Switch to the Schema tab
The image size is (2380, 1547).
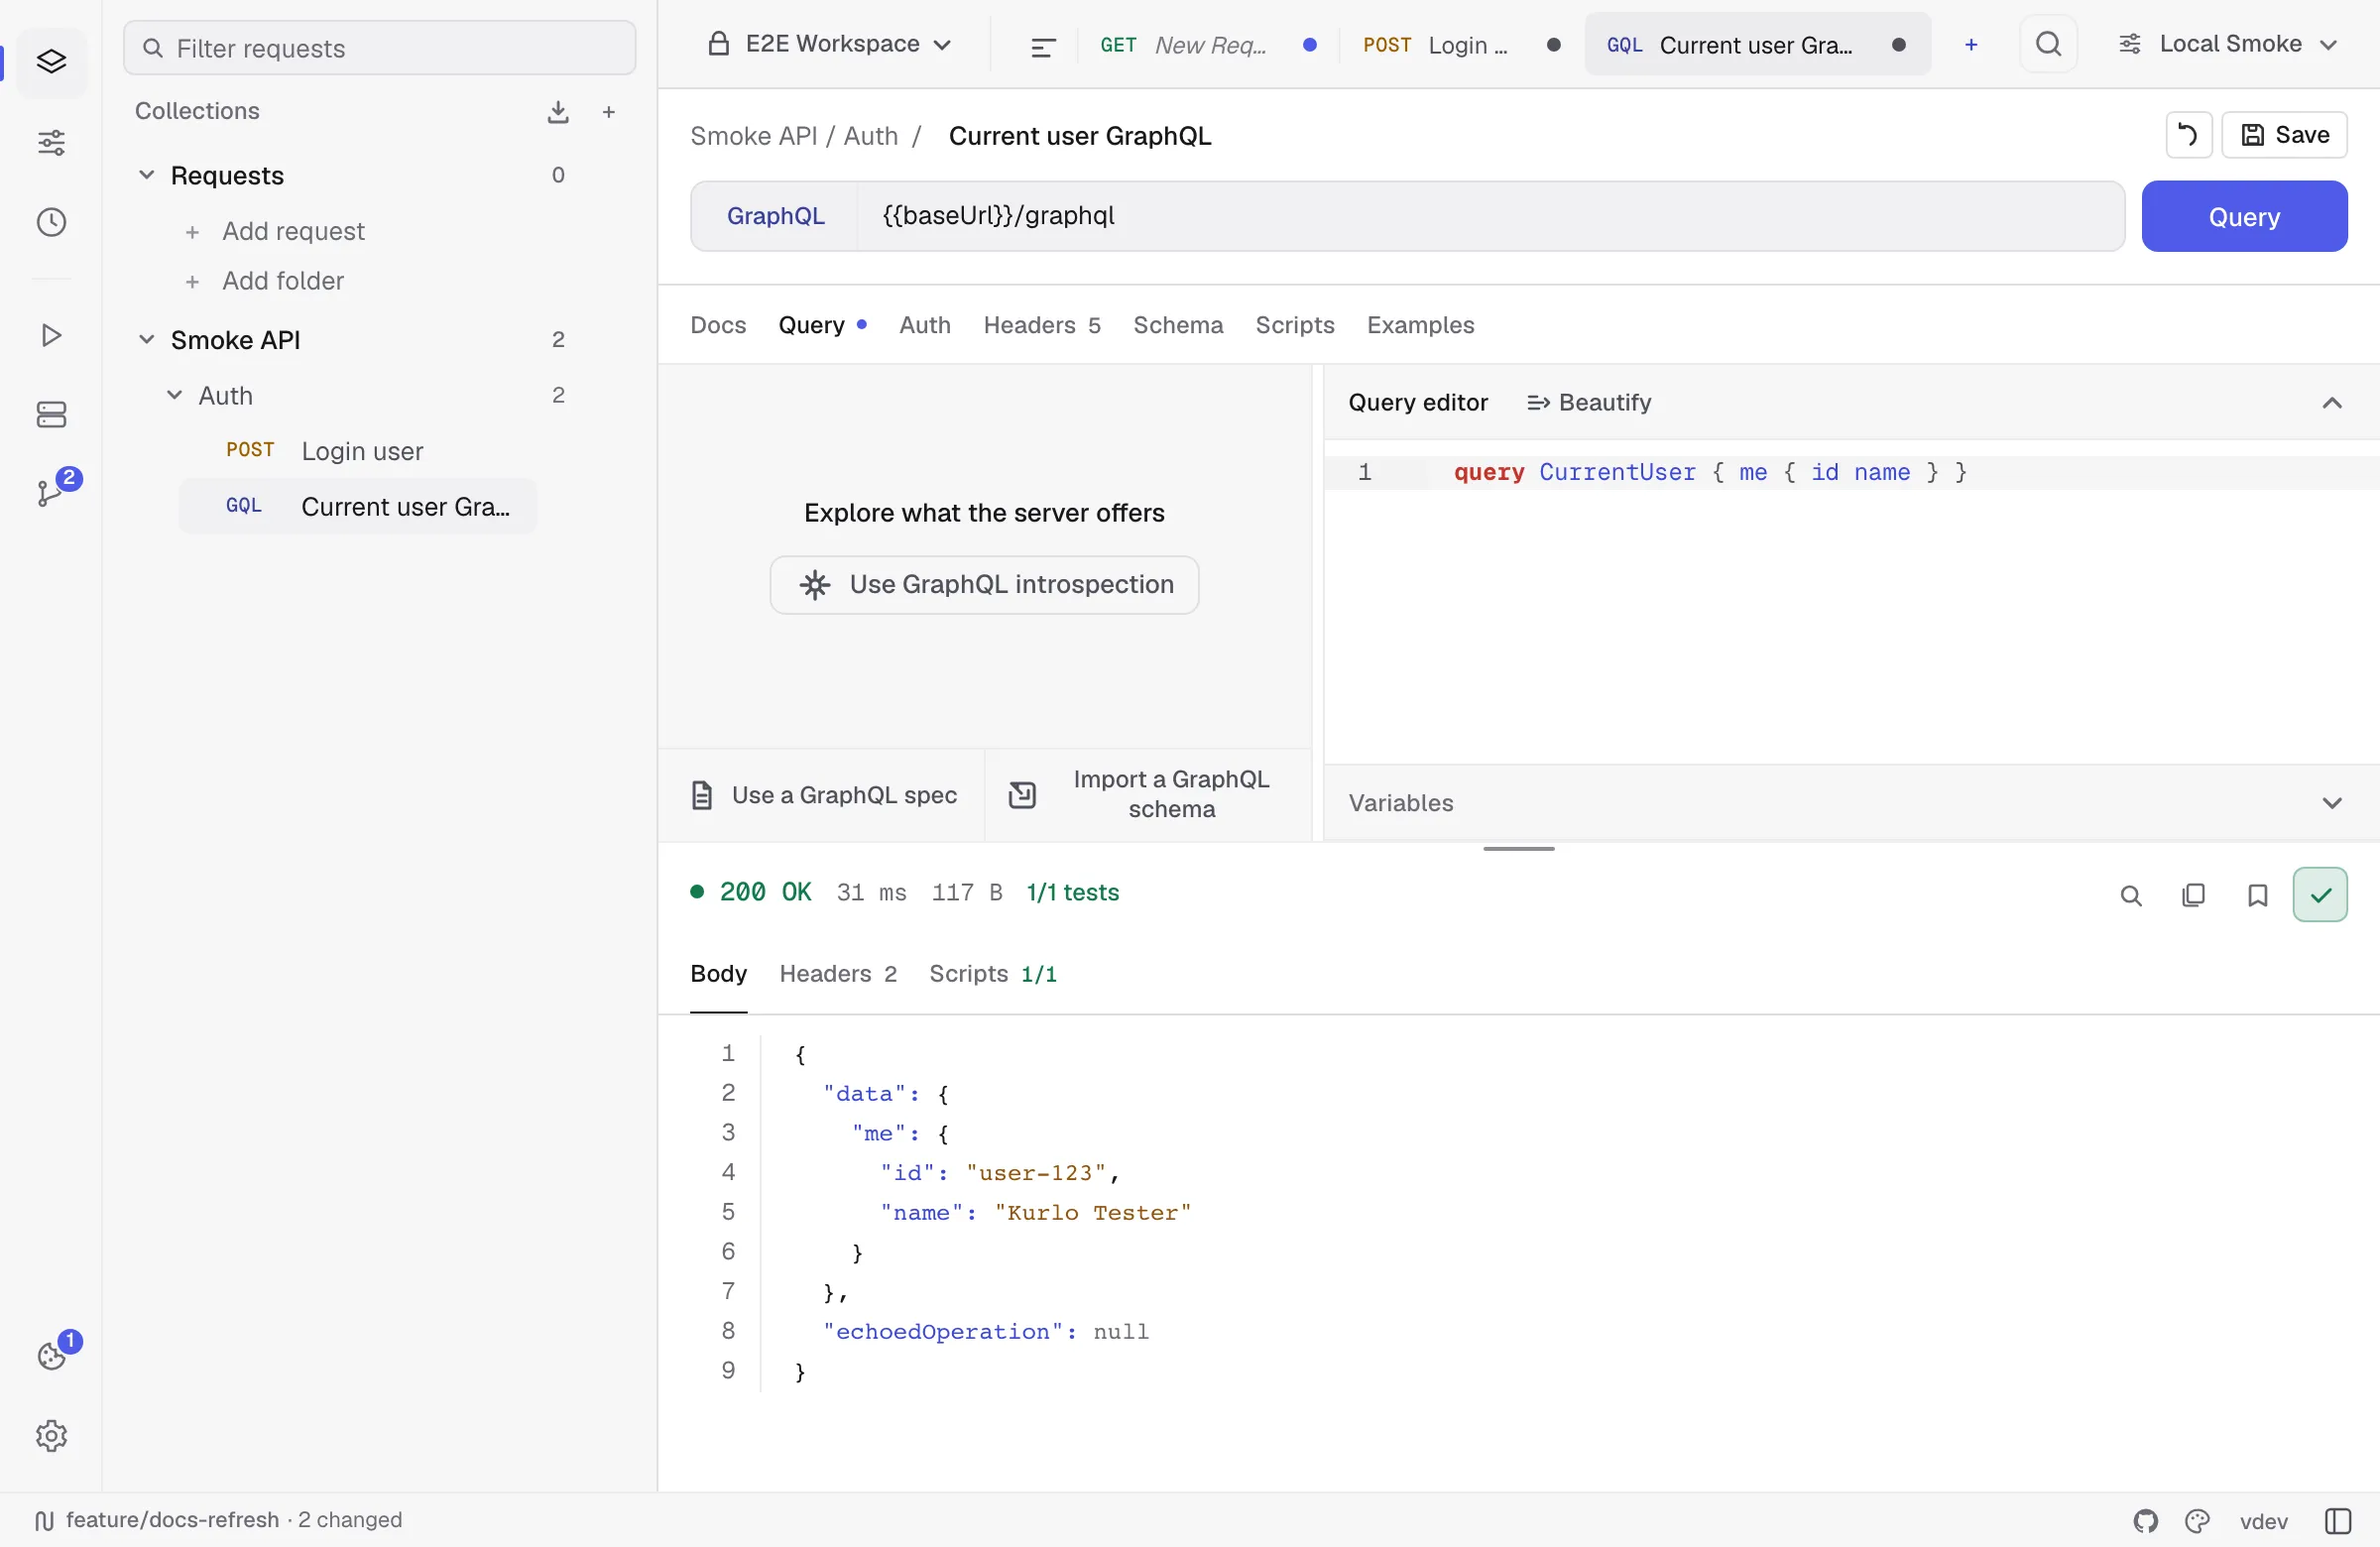[1177, 325]
